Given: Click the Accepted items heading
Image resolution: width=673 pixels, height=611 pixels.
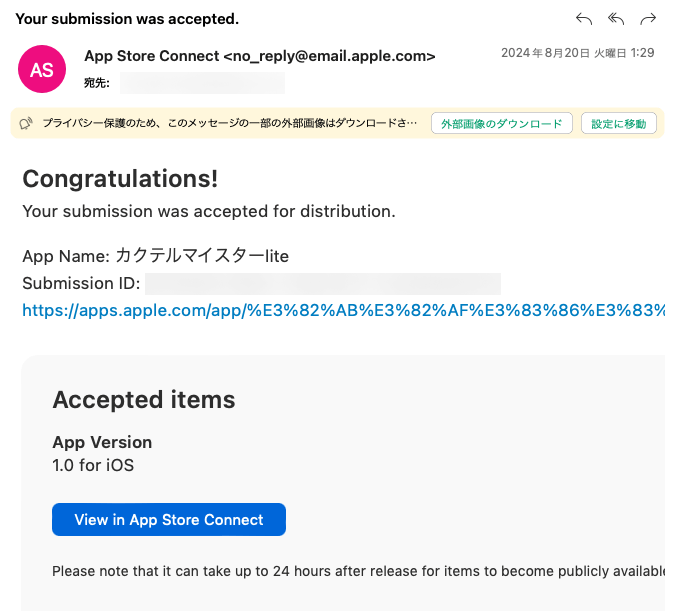Looking at the screenshot, I should pos(144,400).
